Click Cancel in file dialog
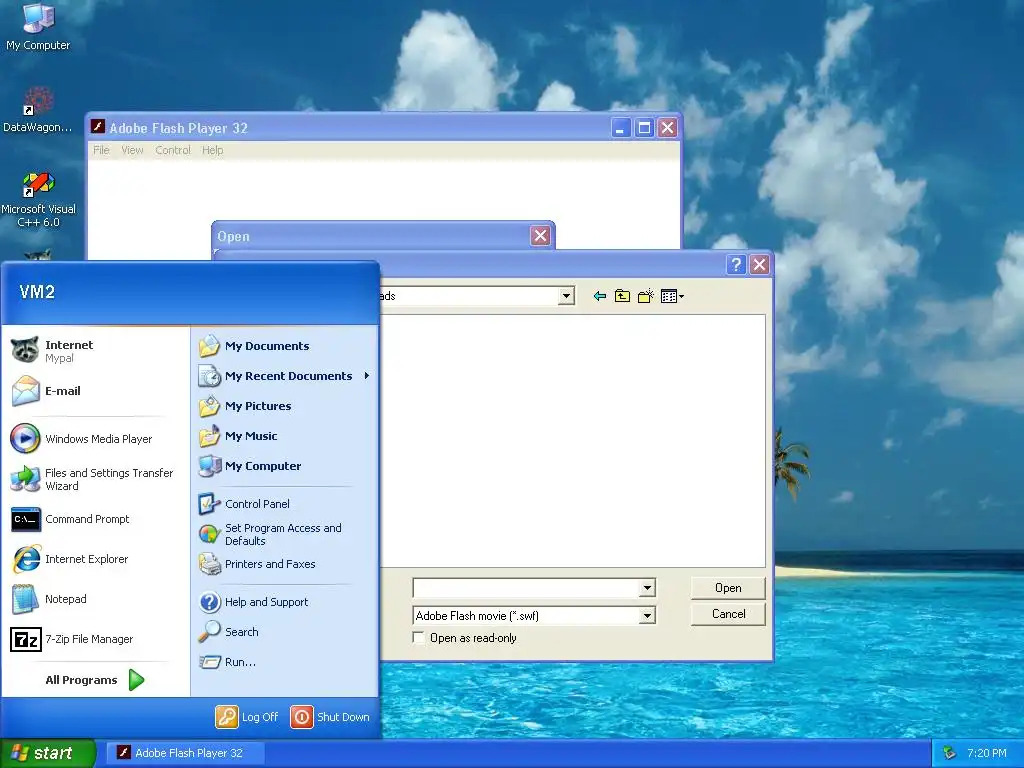1024x768 pixels. pyautogui.click(x=728, y=614)
